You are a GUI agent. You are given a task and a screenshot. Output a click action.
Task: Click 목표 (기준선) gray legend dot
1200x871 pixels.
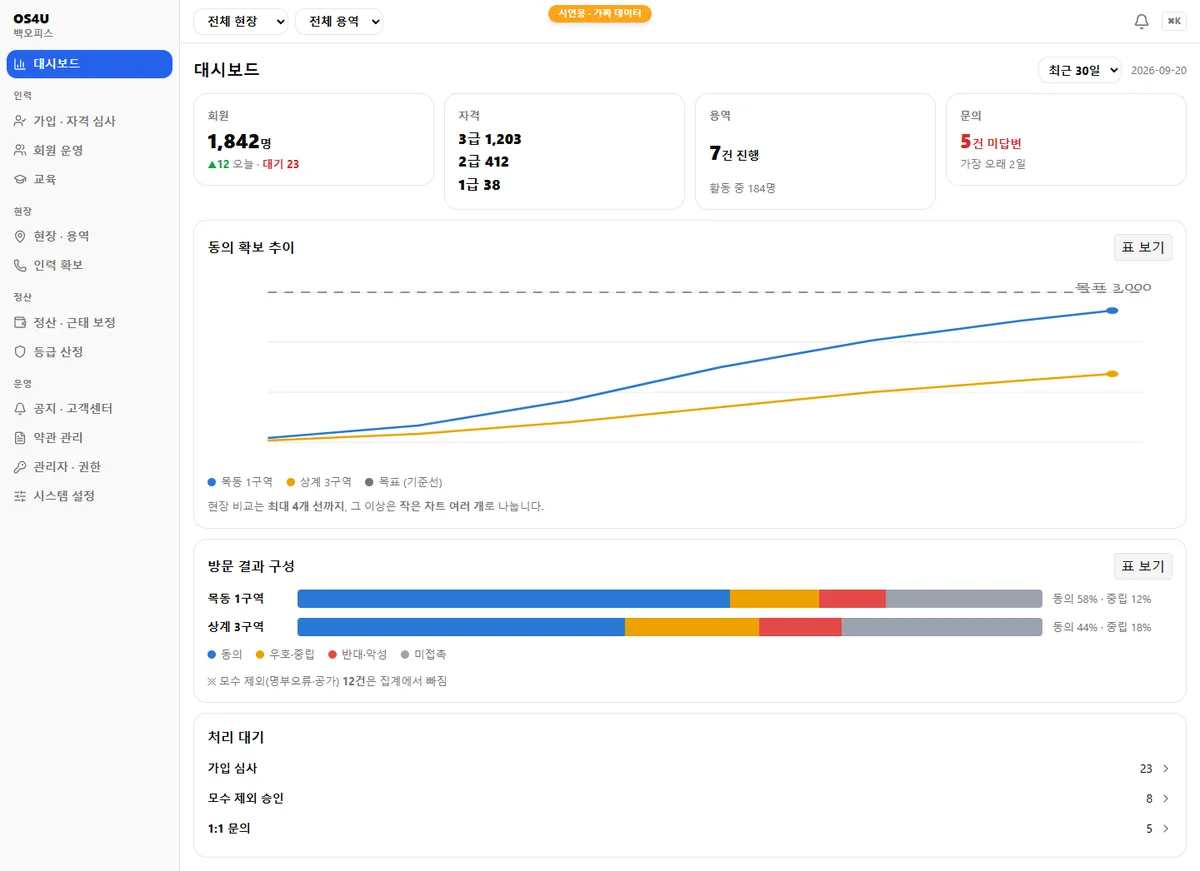(x=370, y=482)
